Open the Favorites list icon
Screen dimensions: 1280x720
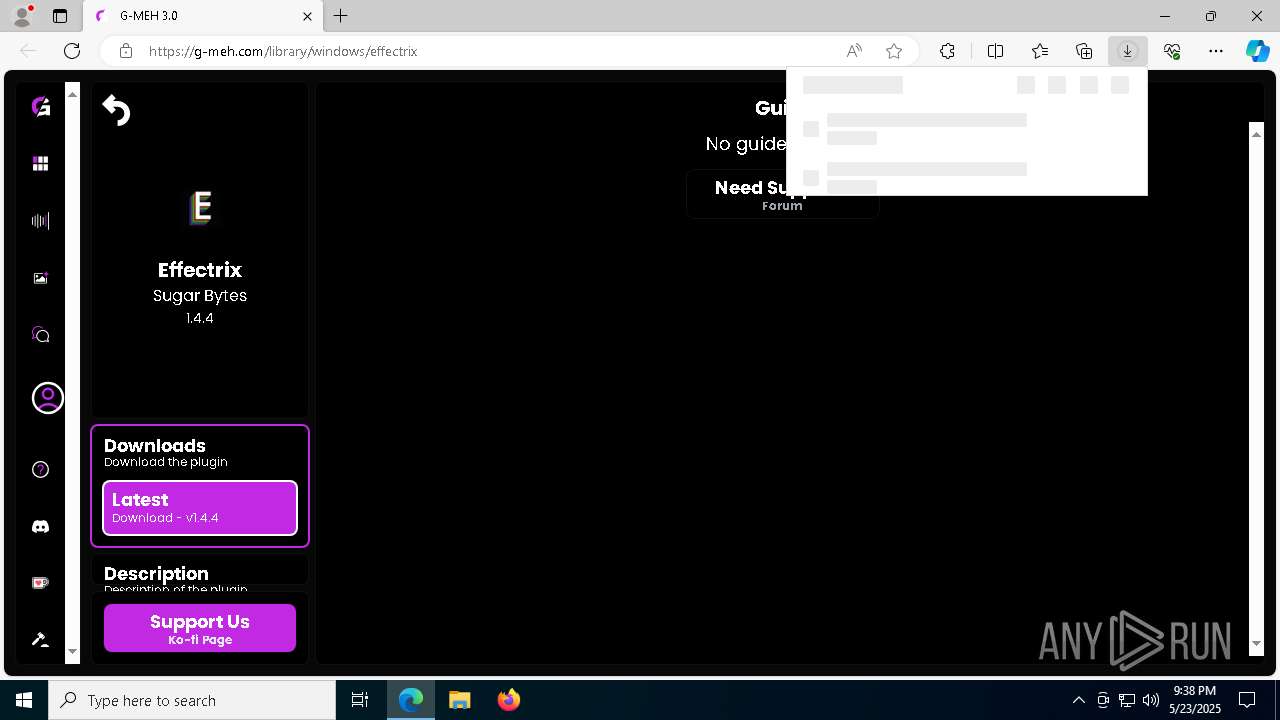pyautogui.click(x=1040, y=51)
